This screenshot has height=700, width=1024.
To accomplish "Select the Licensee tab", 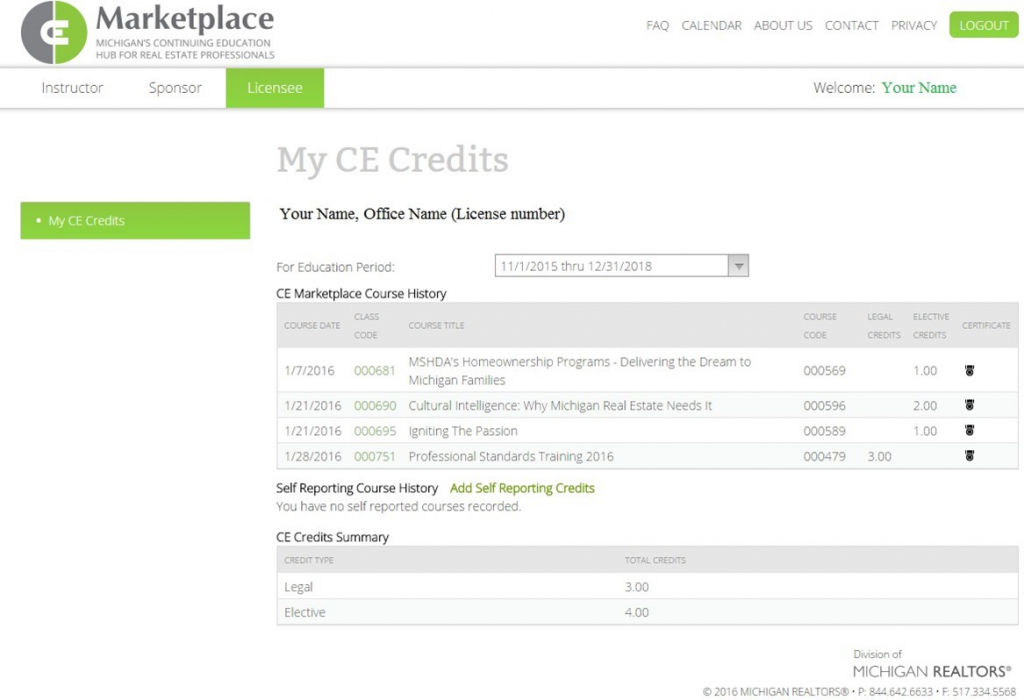I will pos(275,88).
